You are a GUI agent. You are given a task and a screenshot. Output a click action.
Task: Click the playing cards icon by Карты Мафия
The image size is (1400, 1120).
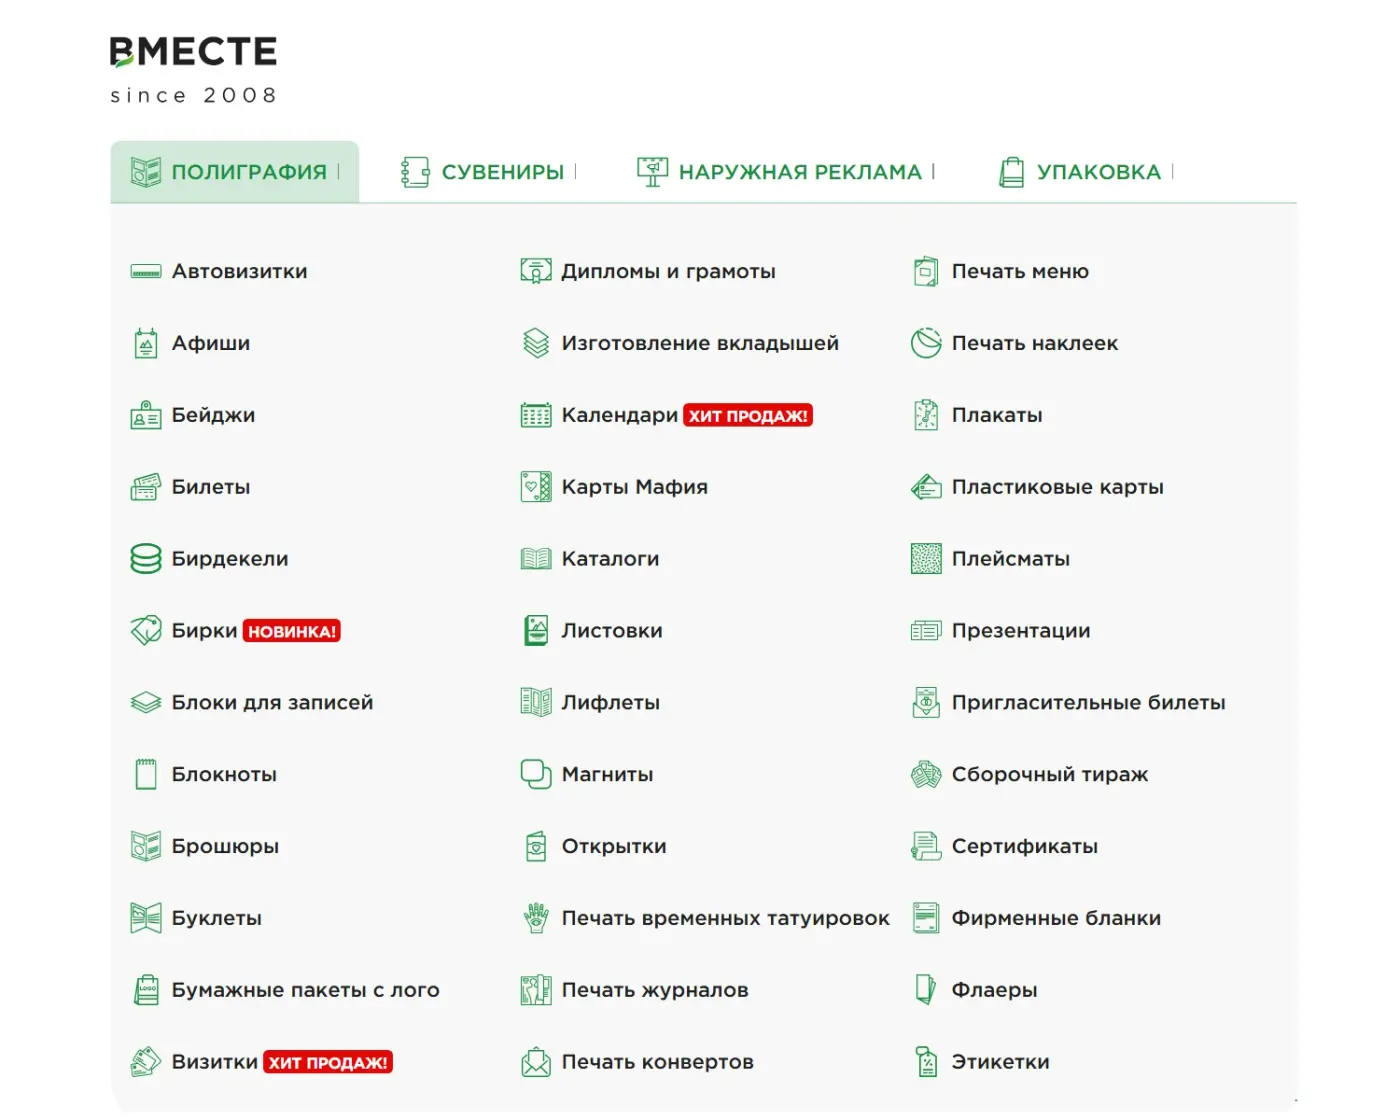(x=536, y=487)
